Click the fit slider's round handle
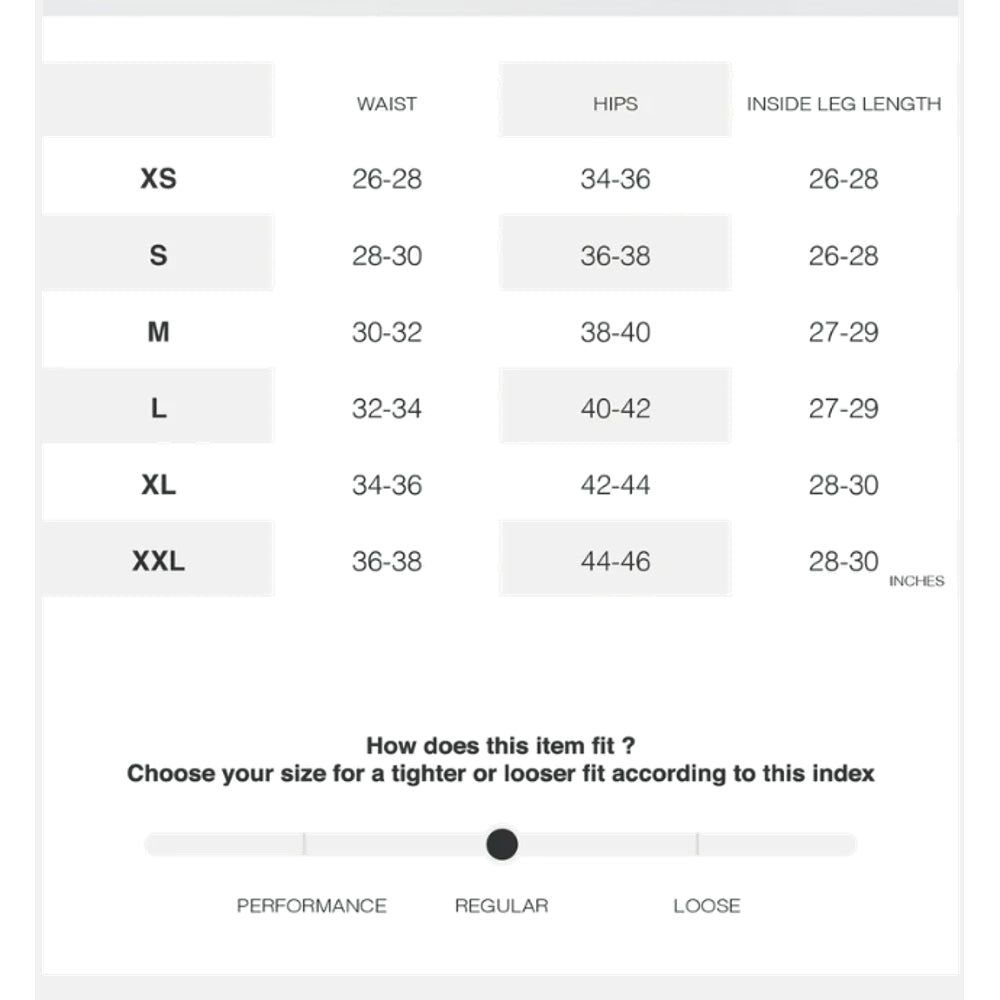 pos(502,845)
